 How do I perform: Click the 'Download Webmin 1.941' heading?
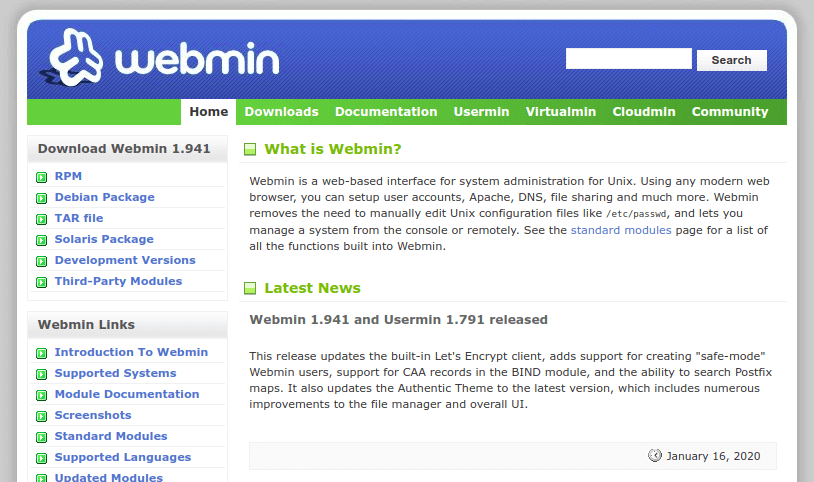point(124,149)
